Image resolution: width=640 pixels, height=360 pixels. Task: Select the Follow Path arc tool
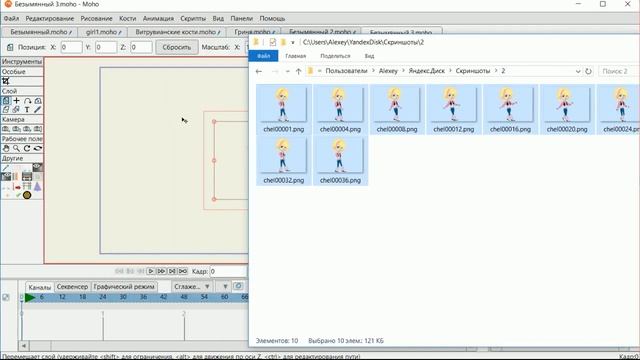[x=27, y=100]
